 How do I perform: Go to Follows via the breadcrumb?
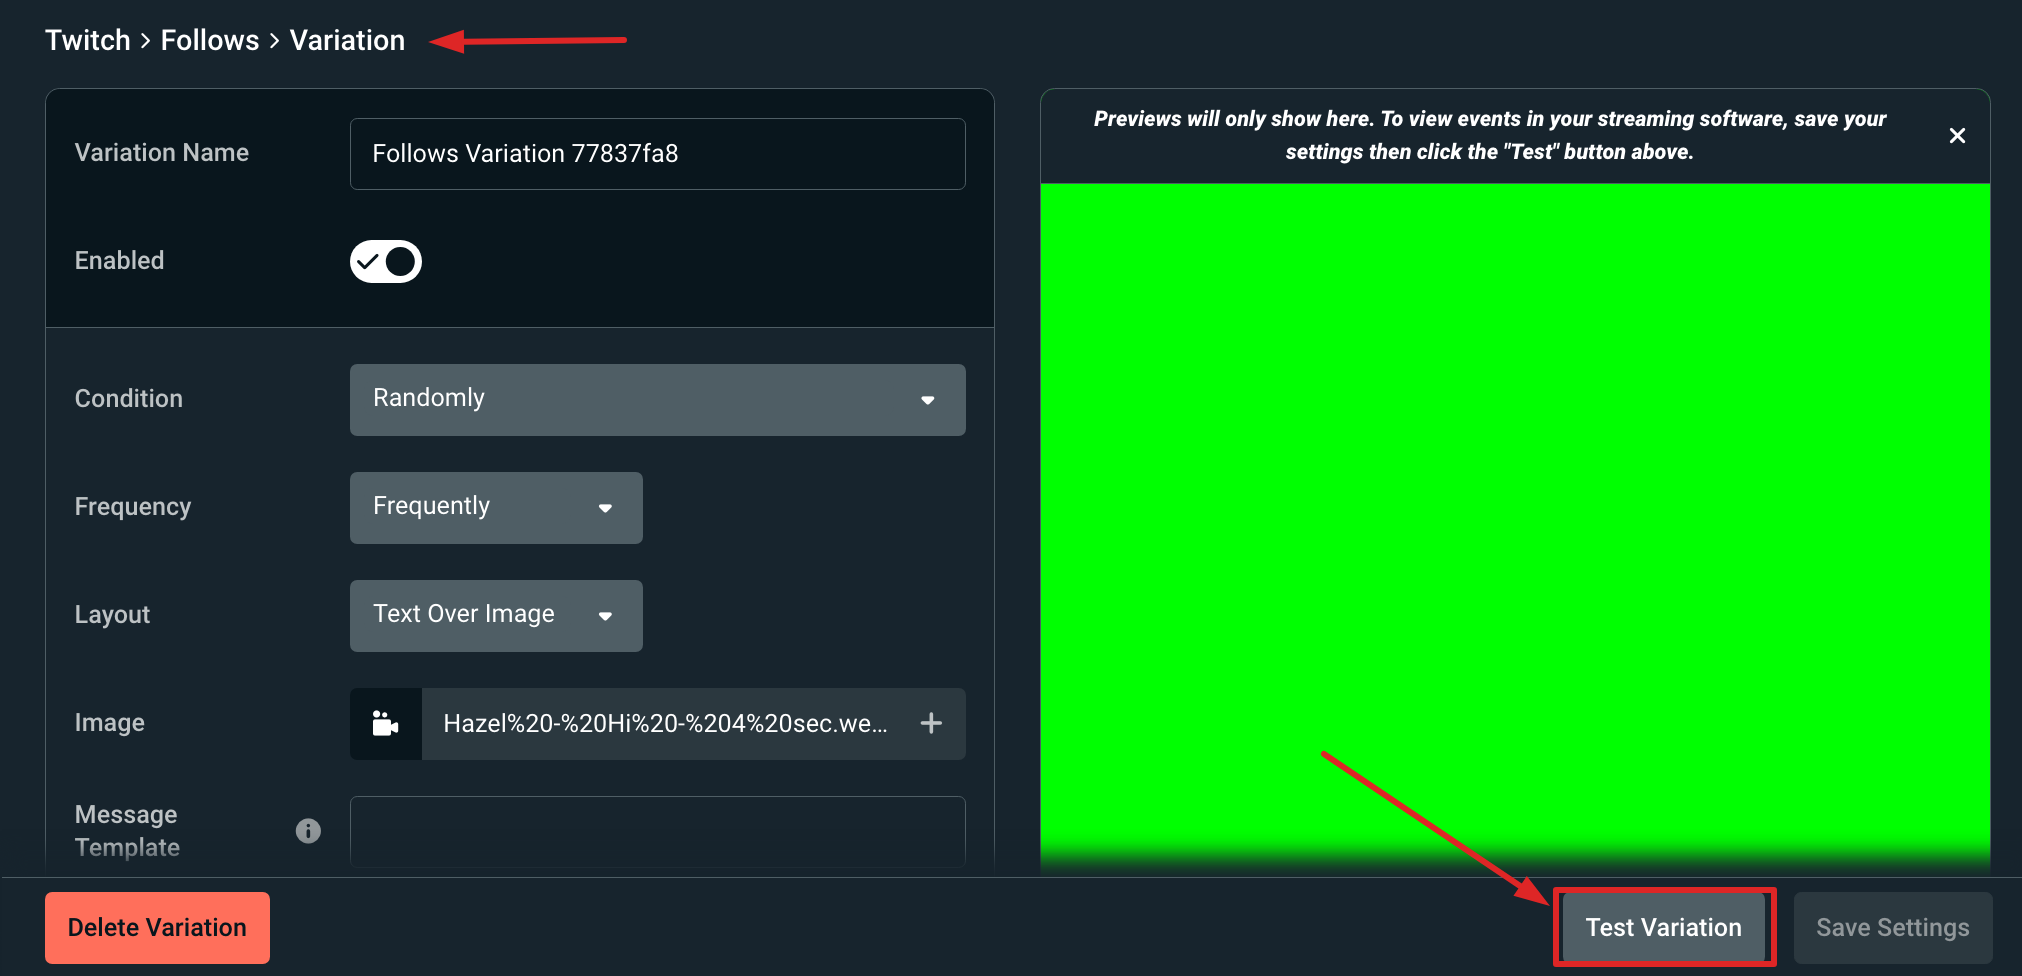210,39
